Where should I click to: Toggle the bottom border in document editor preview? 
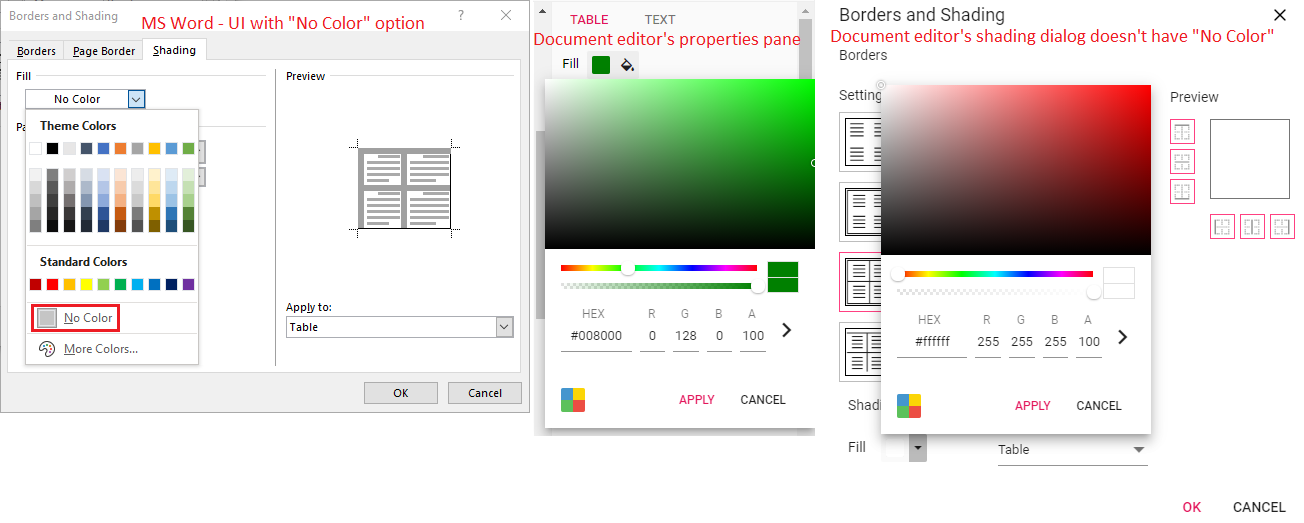[1182, 192]
